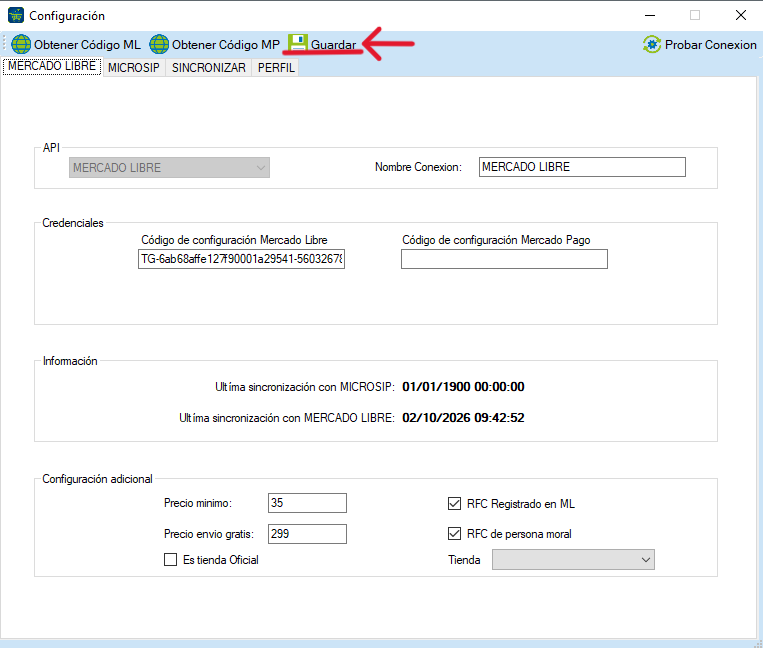Expand the Tienda dropdown
This screenshot has width=763, height=648.
[x=573, y=559]
